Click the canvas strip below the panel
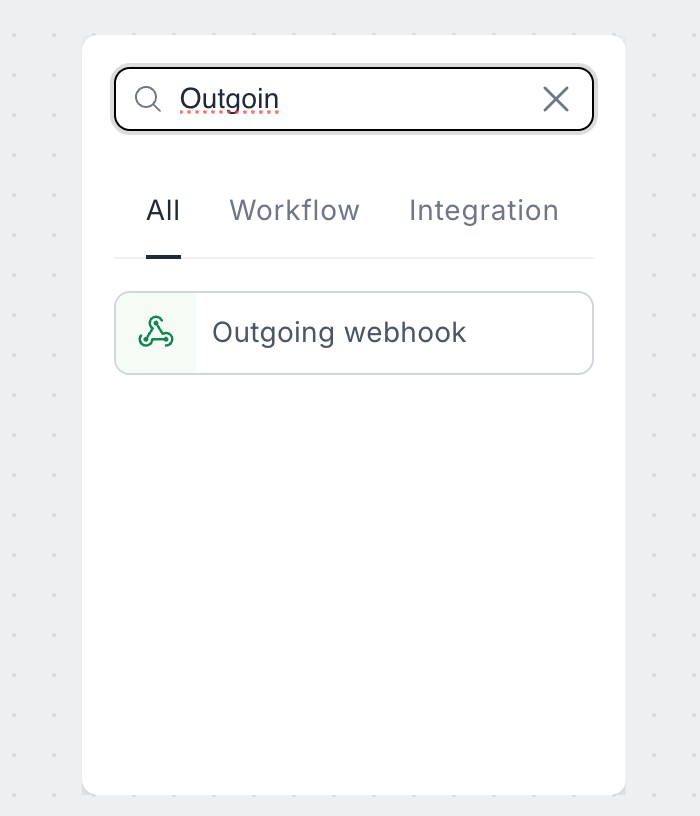Viewport: 700px width, 816px height. [350, 805]
